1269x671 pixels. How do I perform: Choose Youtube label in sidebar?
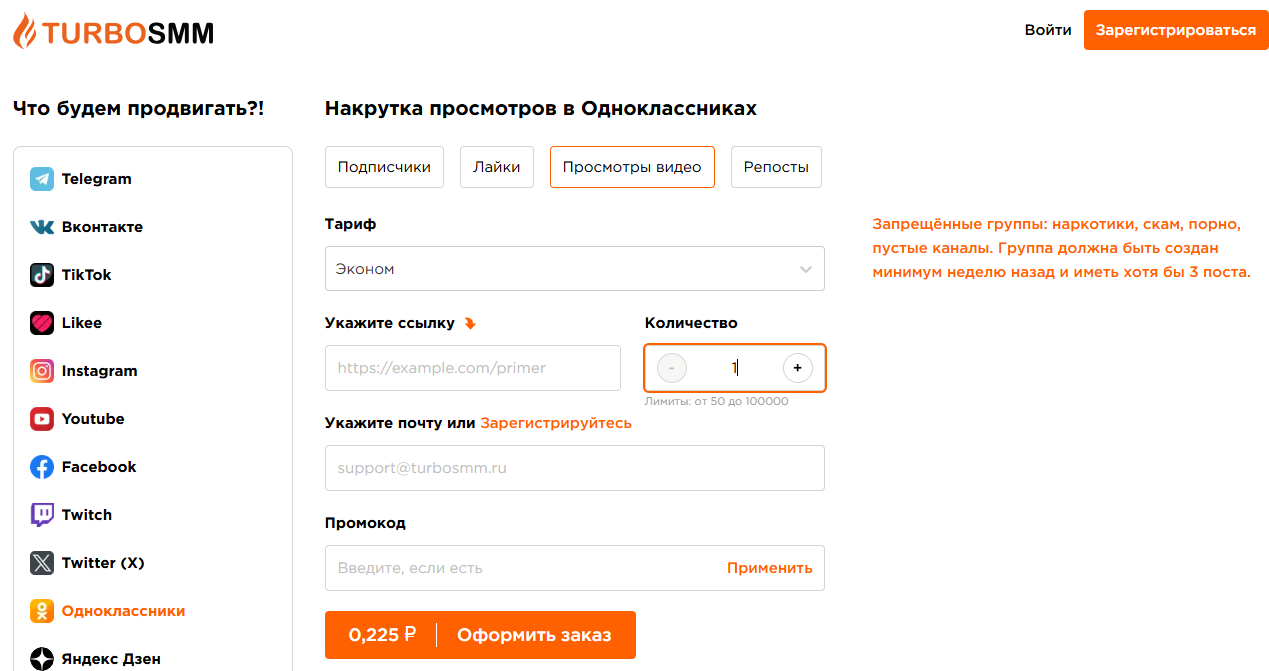point(93,419)
